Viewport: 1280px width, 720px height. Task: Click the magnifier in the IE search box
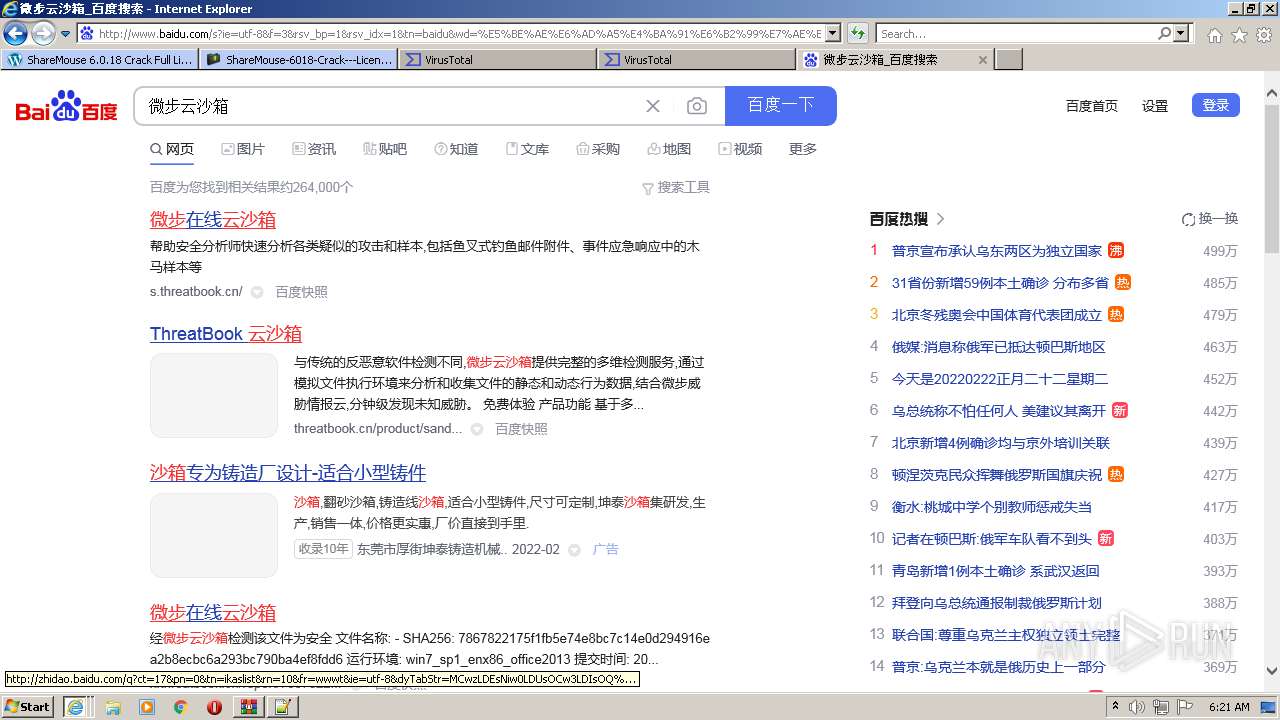1164,33
